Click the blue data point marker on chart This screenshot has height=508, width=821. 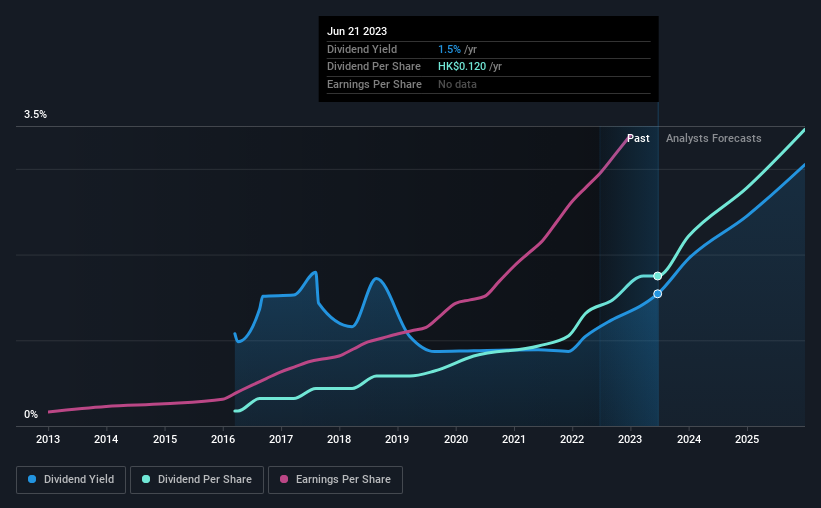pos(658,294)
